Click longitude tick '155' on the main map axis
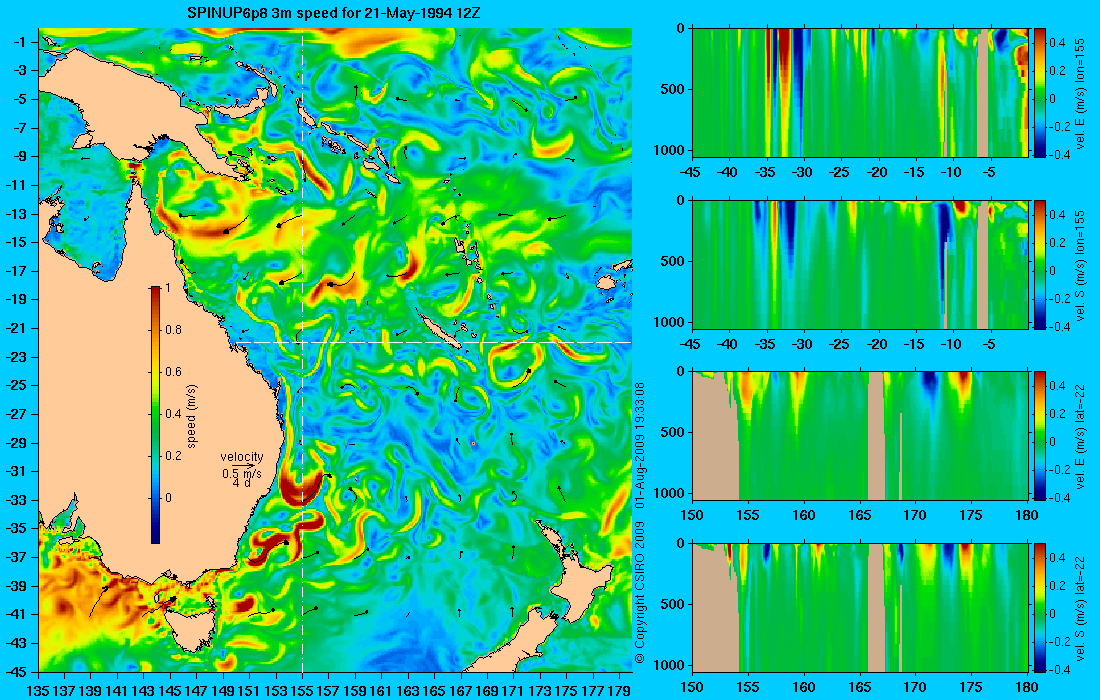 [x=302, y=691]
